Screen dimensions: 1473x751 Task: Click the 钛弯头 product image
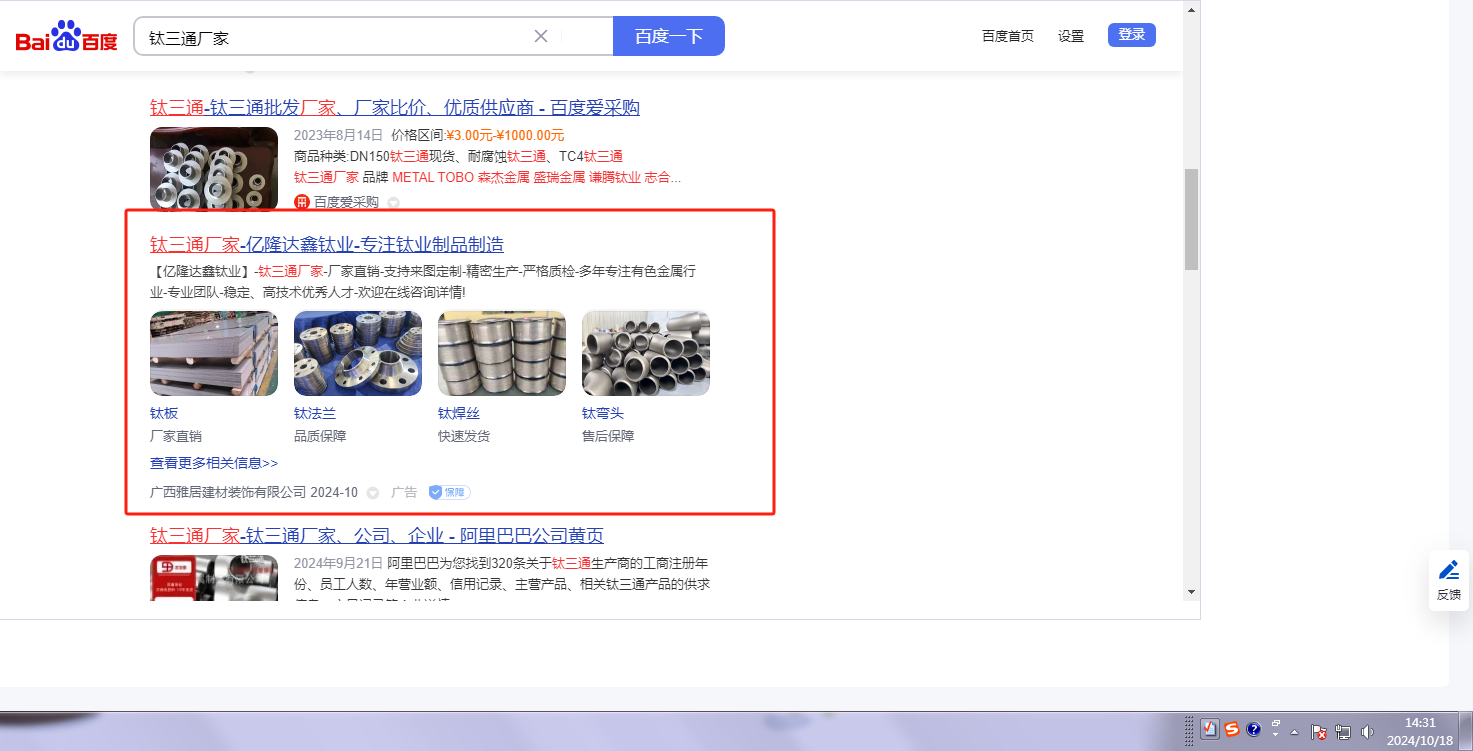point(646,354)
